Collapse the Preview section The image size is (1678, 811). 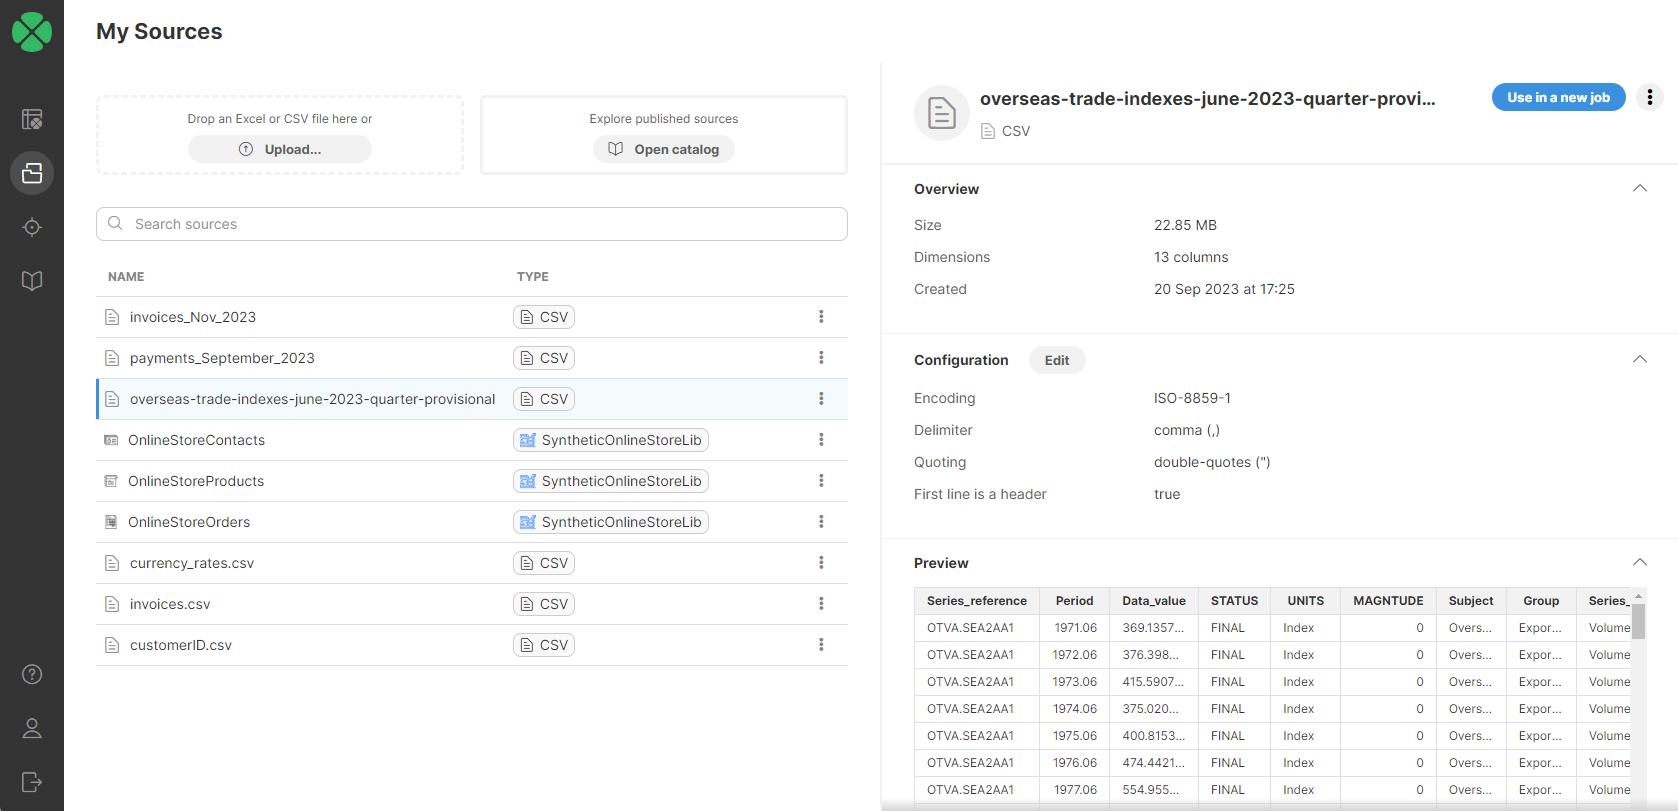coord(1639,563)
